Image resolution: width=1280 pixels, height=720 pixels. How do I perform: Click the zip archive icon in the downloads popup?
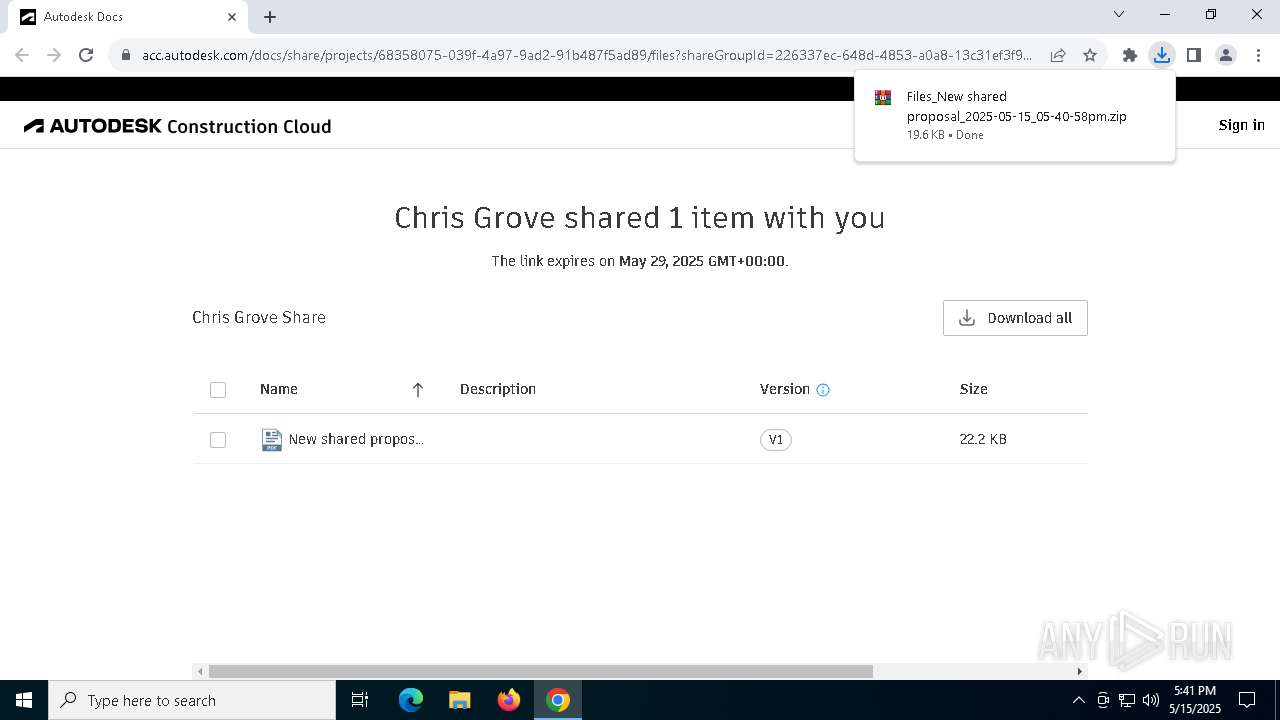883,98
